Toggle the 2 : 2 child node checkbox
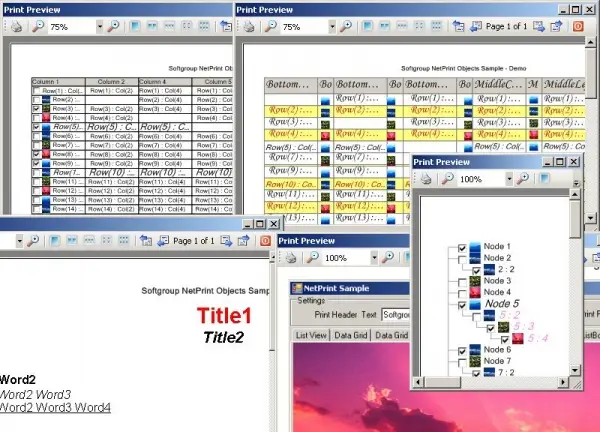 click(x=476, y=271)
